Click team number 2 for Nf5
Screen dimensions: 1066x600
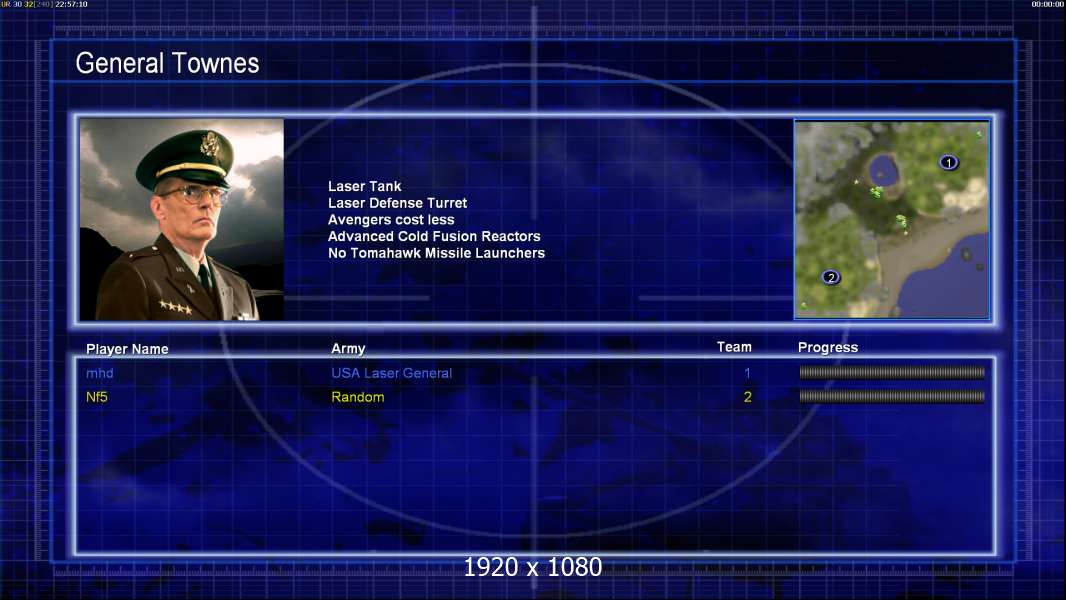747,397
